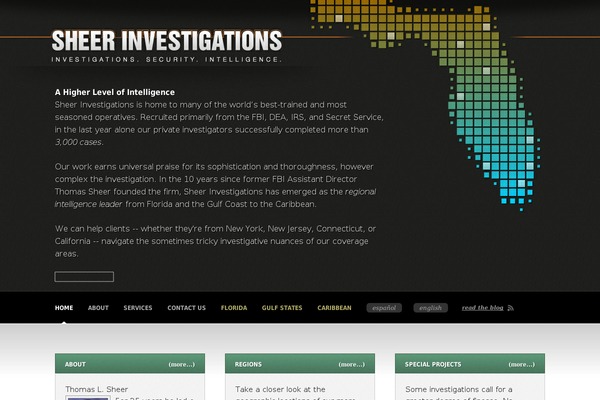600x400 pixels.
Task: Click the RSS feed icon
Action: click(x=510, y=308)
